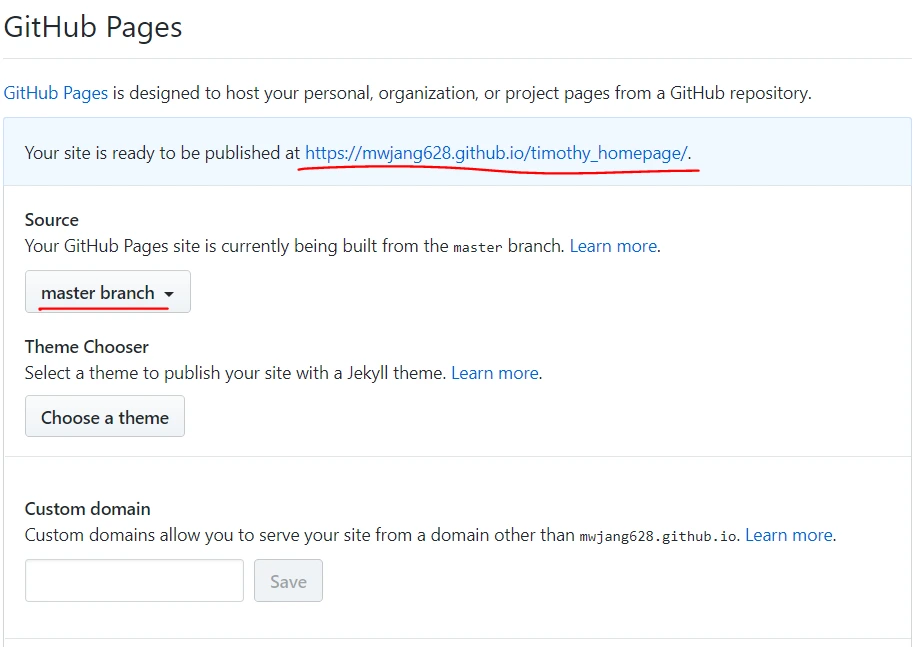
Task: Click Learn more about the source branch
Action: (x=613, y=246)
